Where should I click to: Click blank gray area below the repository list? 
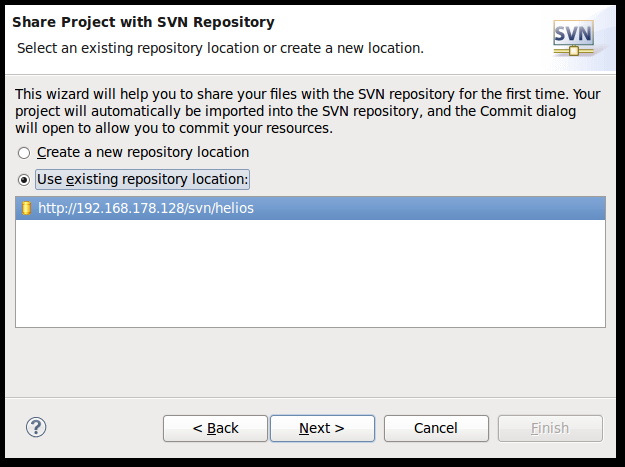tap(310, 363)
